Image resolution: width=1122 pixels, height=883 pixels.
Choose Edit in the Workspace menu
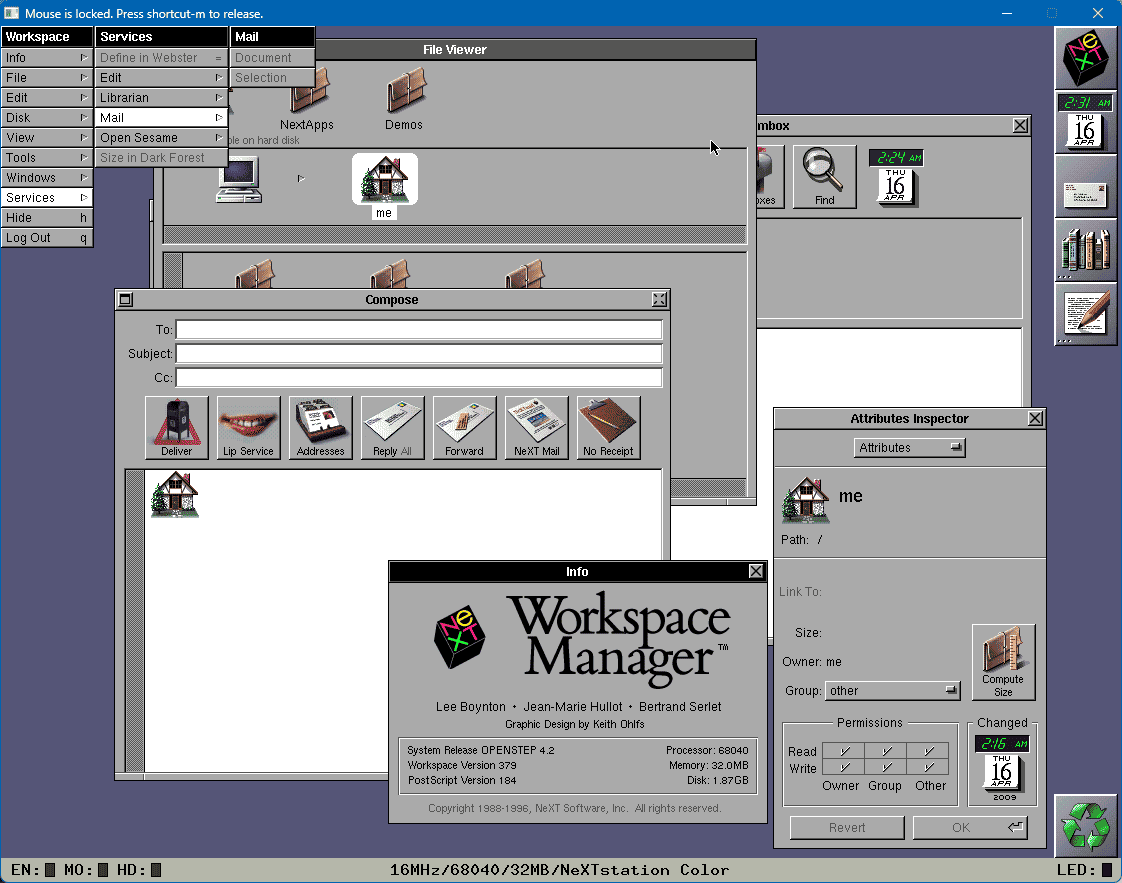coord(47,97)
